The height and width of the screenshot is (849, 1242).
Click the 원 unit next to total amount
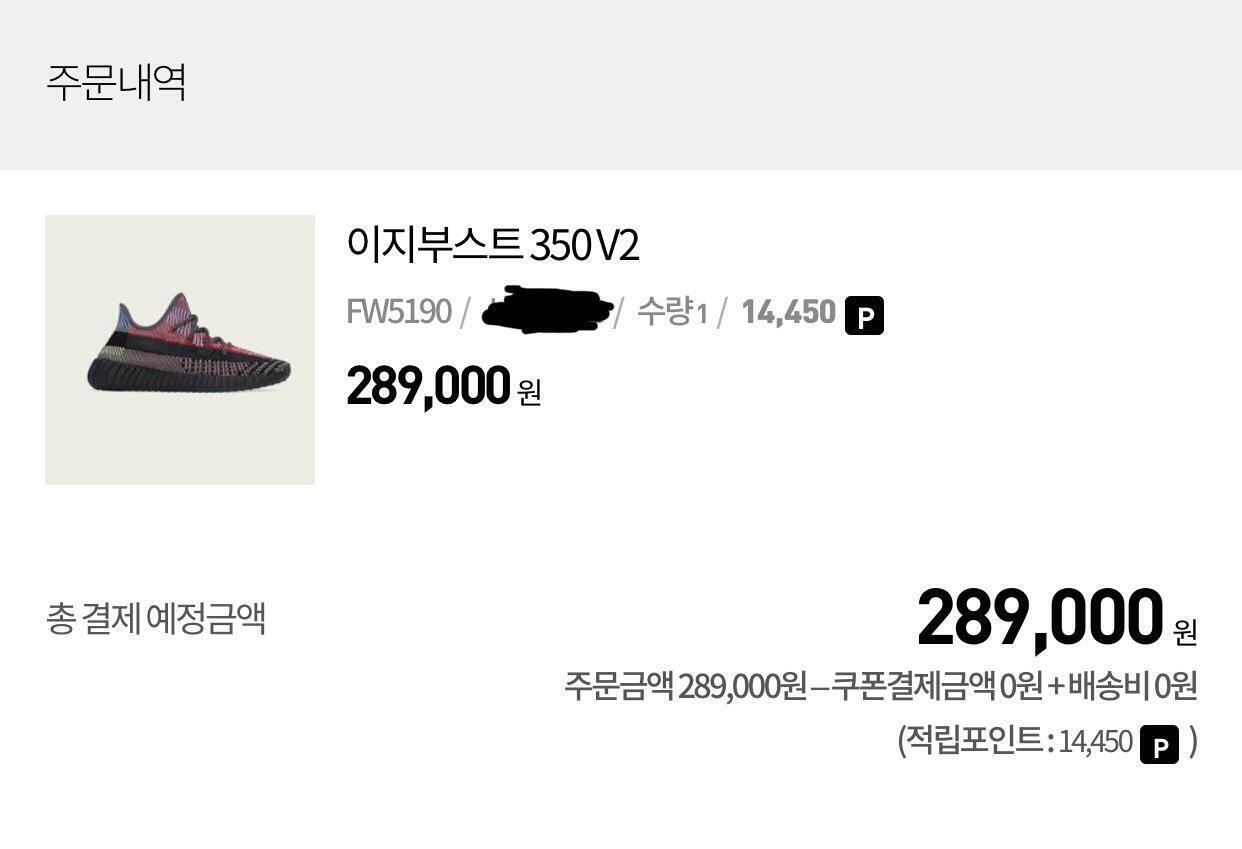click(x=1185, y=631)
